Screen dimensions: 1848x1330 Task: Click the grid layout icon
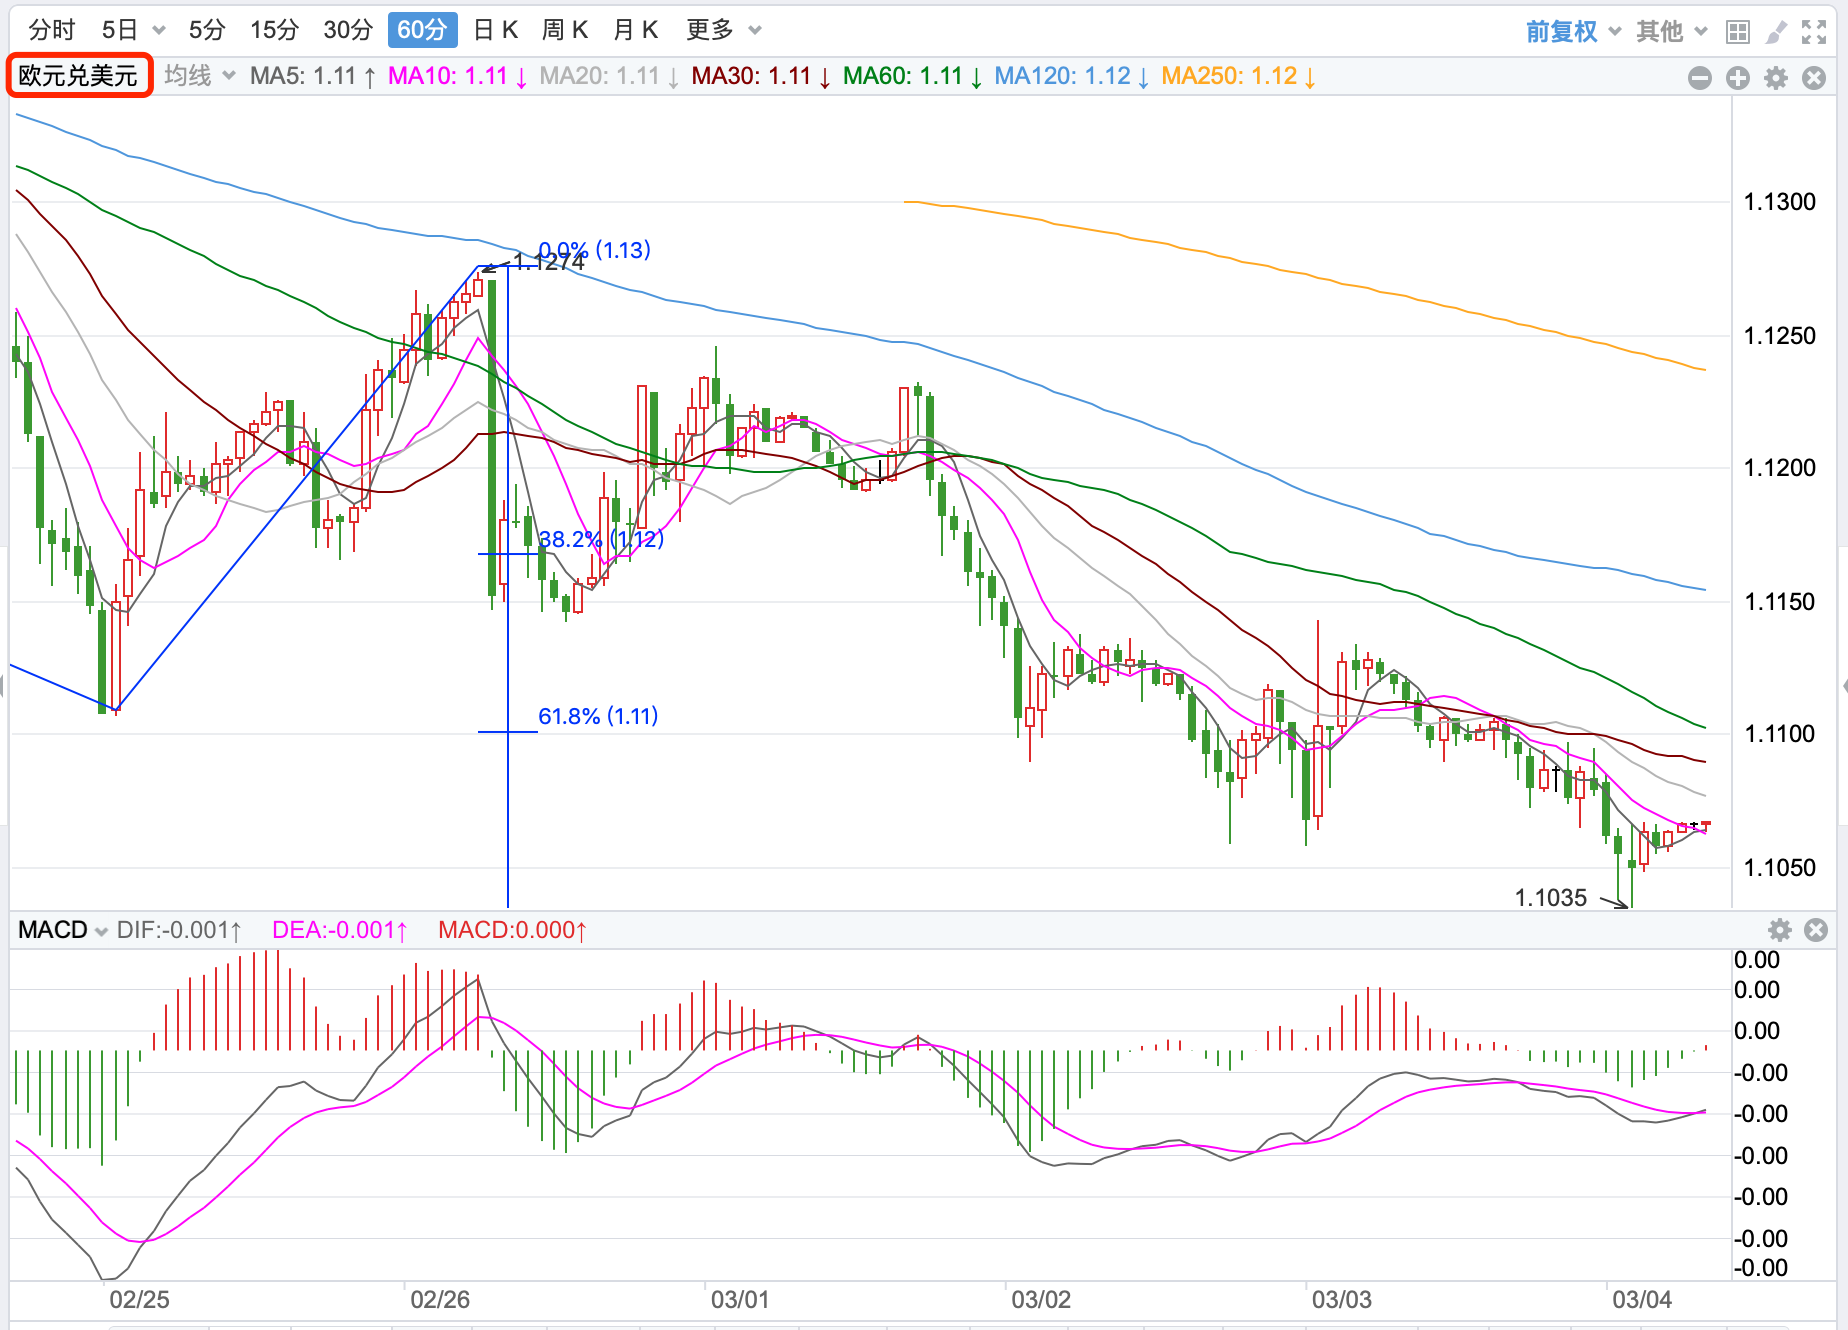(x=1738, y=32)
